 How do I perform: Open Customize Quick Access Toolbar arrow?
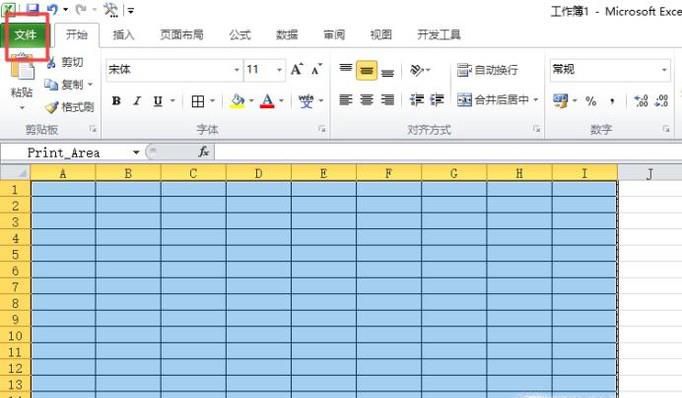point(130,10)
